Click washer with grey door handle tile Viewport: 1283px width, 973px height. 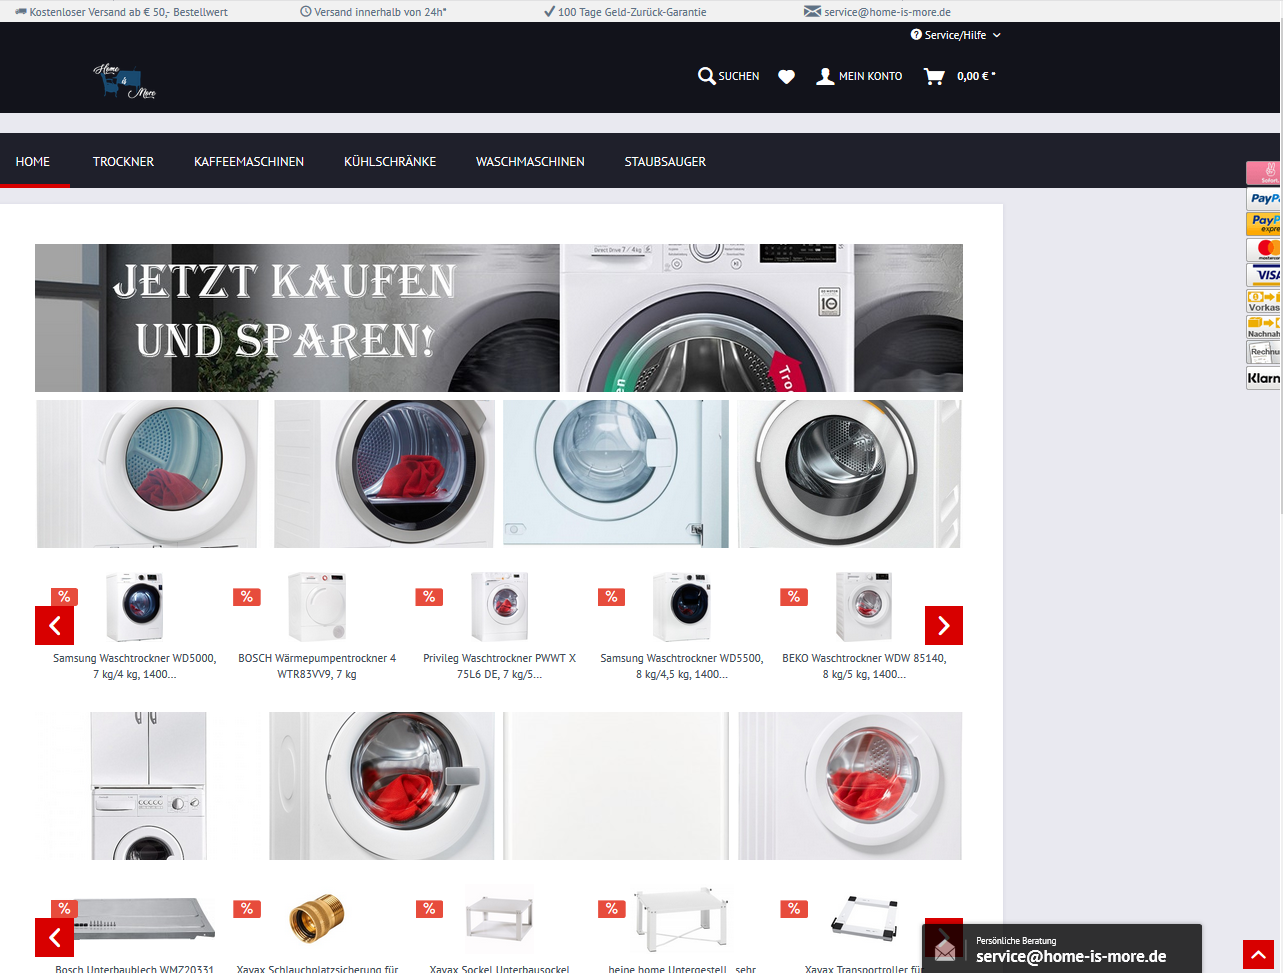(382, 786)
